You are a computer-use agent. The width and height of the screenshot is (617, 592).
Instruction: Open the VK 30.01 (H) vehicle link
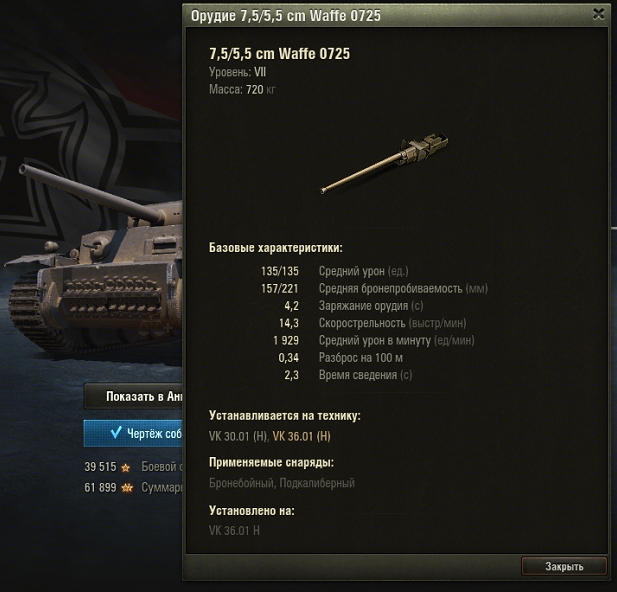(x=238, y=436)
